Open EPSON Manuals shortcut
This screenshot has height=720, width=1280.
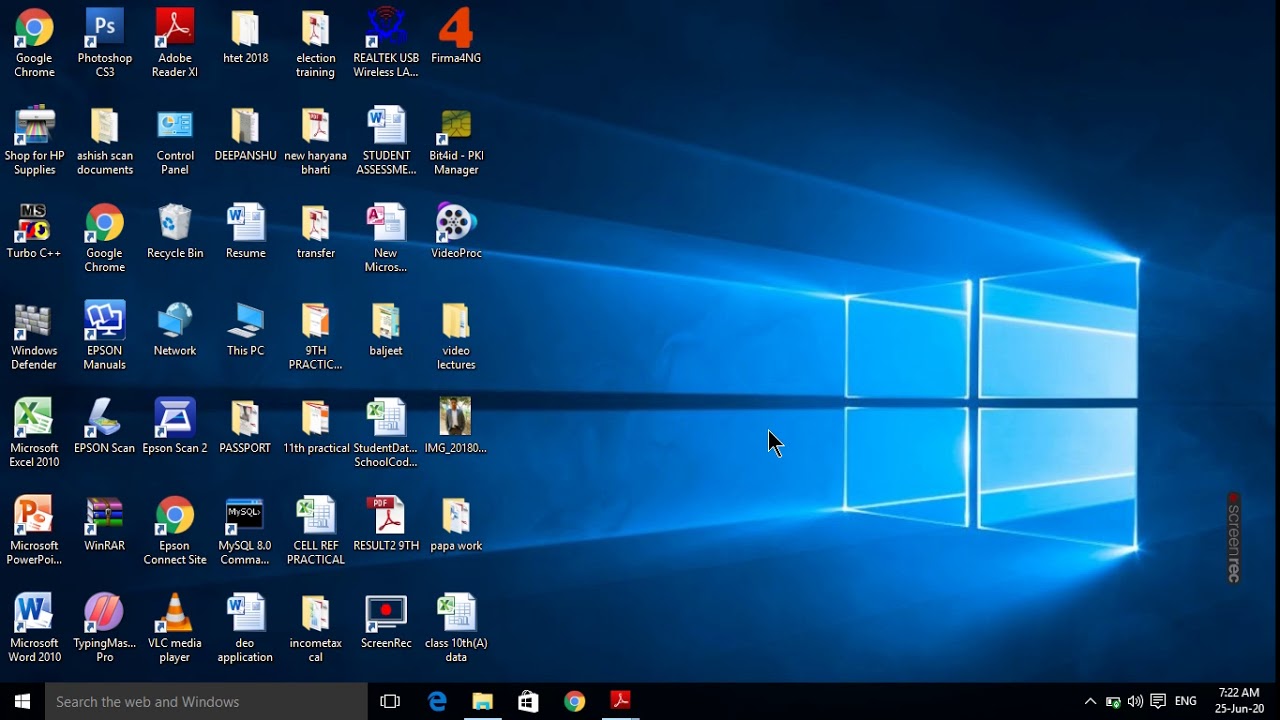tap(104, 335)
